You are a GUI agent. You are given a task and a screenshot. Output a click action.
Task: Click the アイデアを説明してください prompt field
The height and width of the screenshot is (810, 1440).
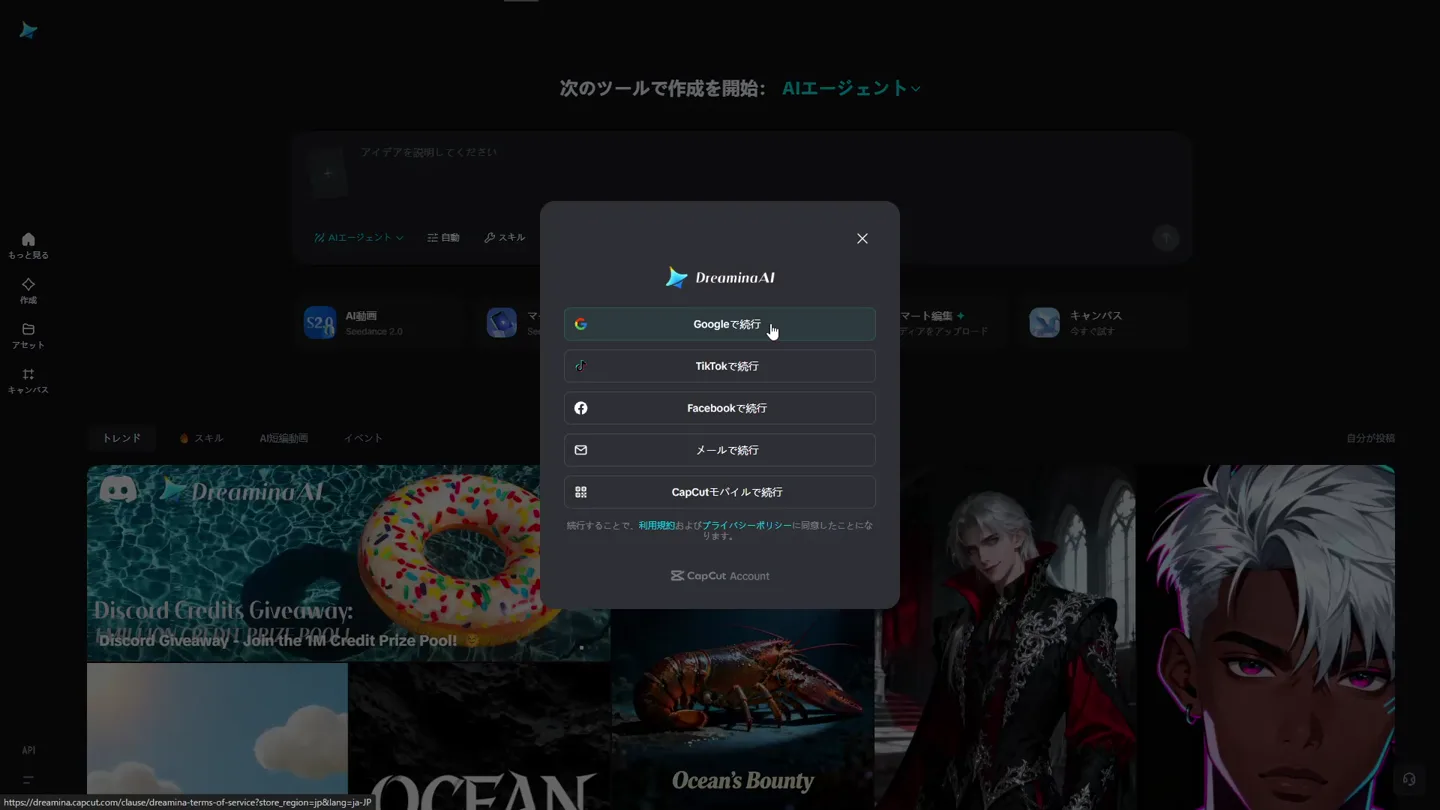[x=429, y=152]
